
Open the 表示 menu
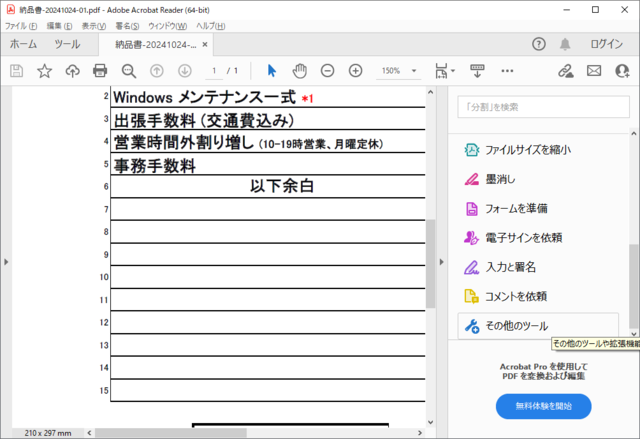94,26
